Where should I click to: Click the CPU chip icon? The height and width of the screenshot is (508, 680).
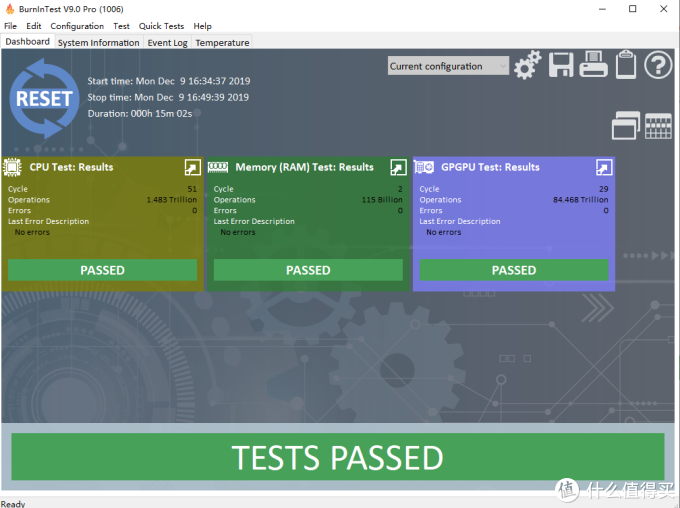click(x=12, y=167)
